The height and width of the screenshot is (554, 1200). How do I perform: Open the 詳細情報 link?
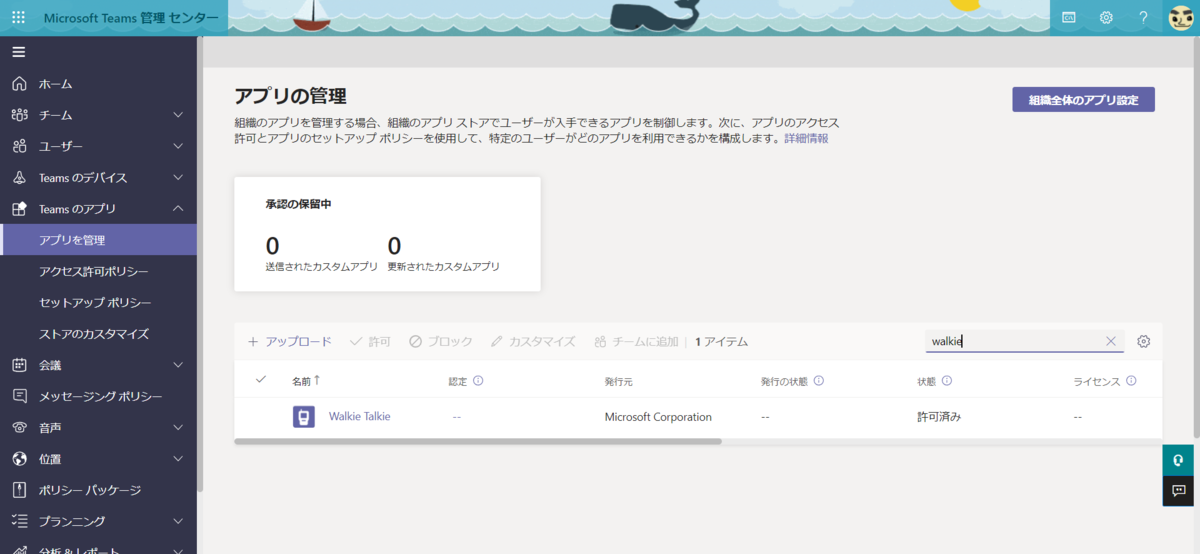click(806, 139)
